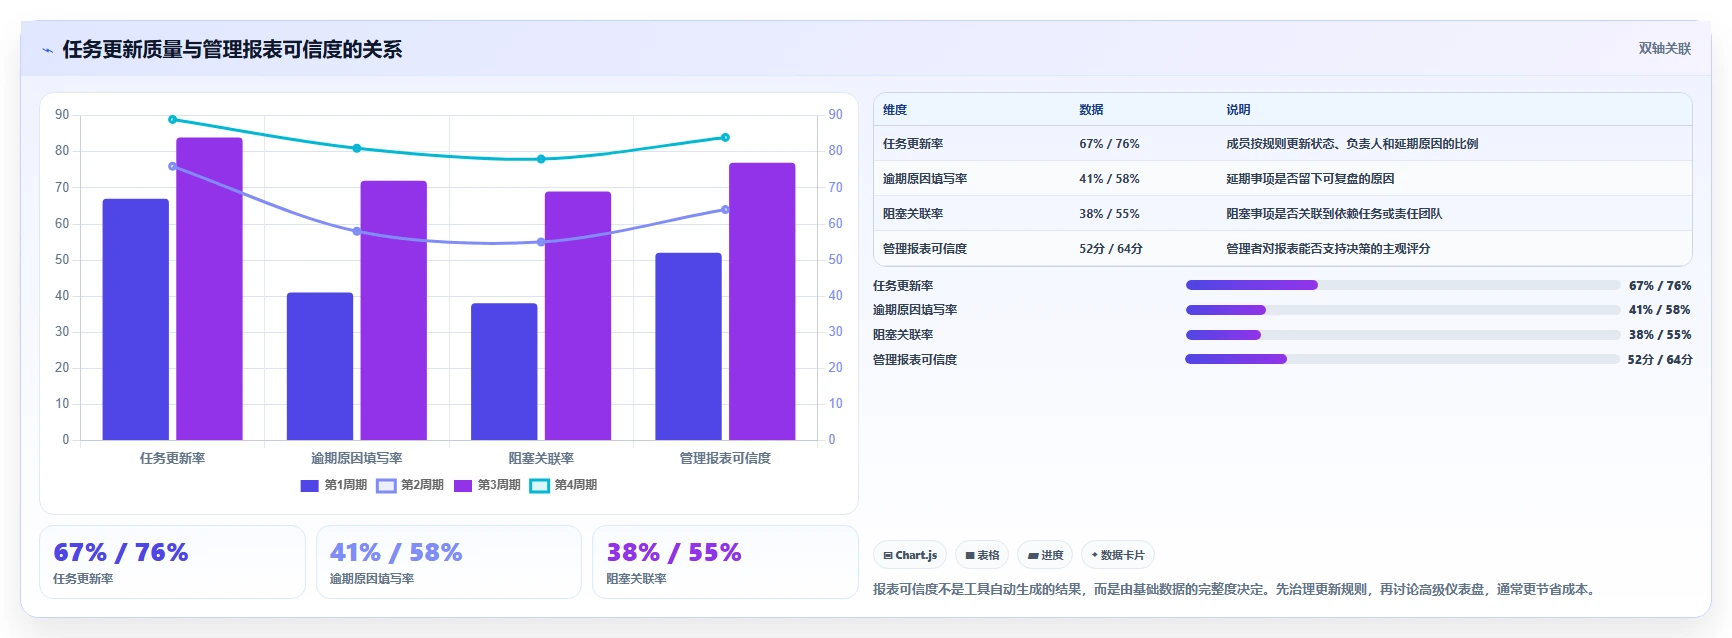Click the card title 任务更新质量与管理报表可信度的关系
Screen dimensions: 1732x638
[x=232, y=50]
